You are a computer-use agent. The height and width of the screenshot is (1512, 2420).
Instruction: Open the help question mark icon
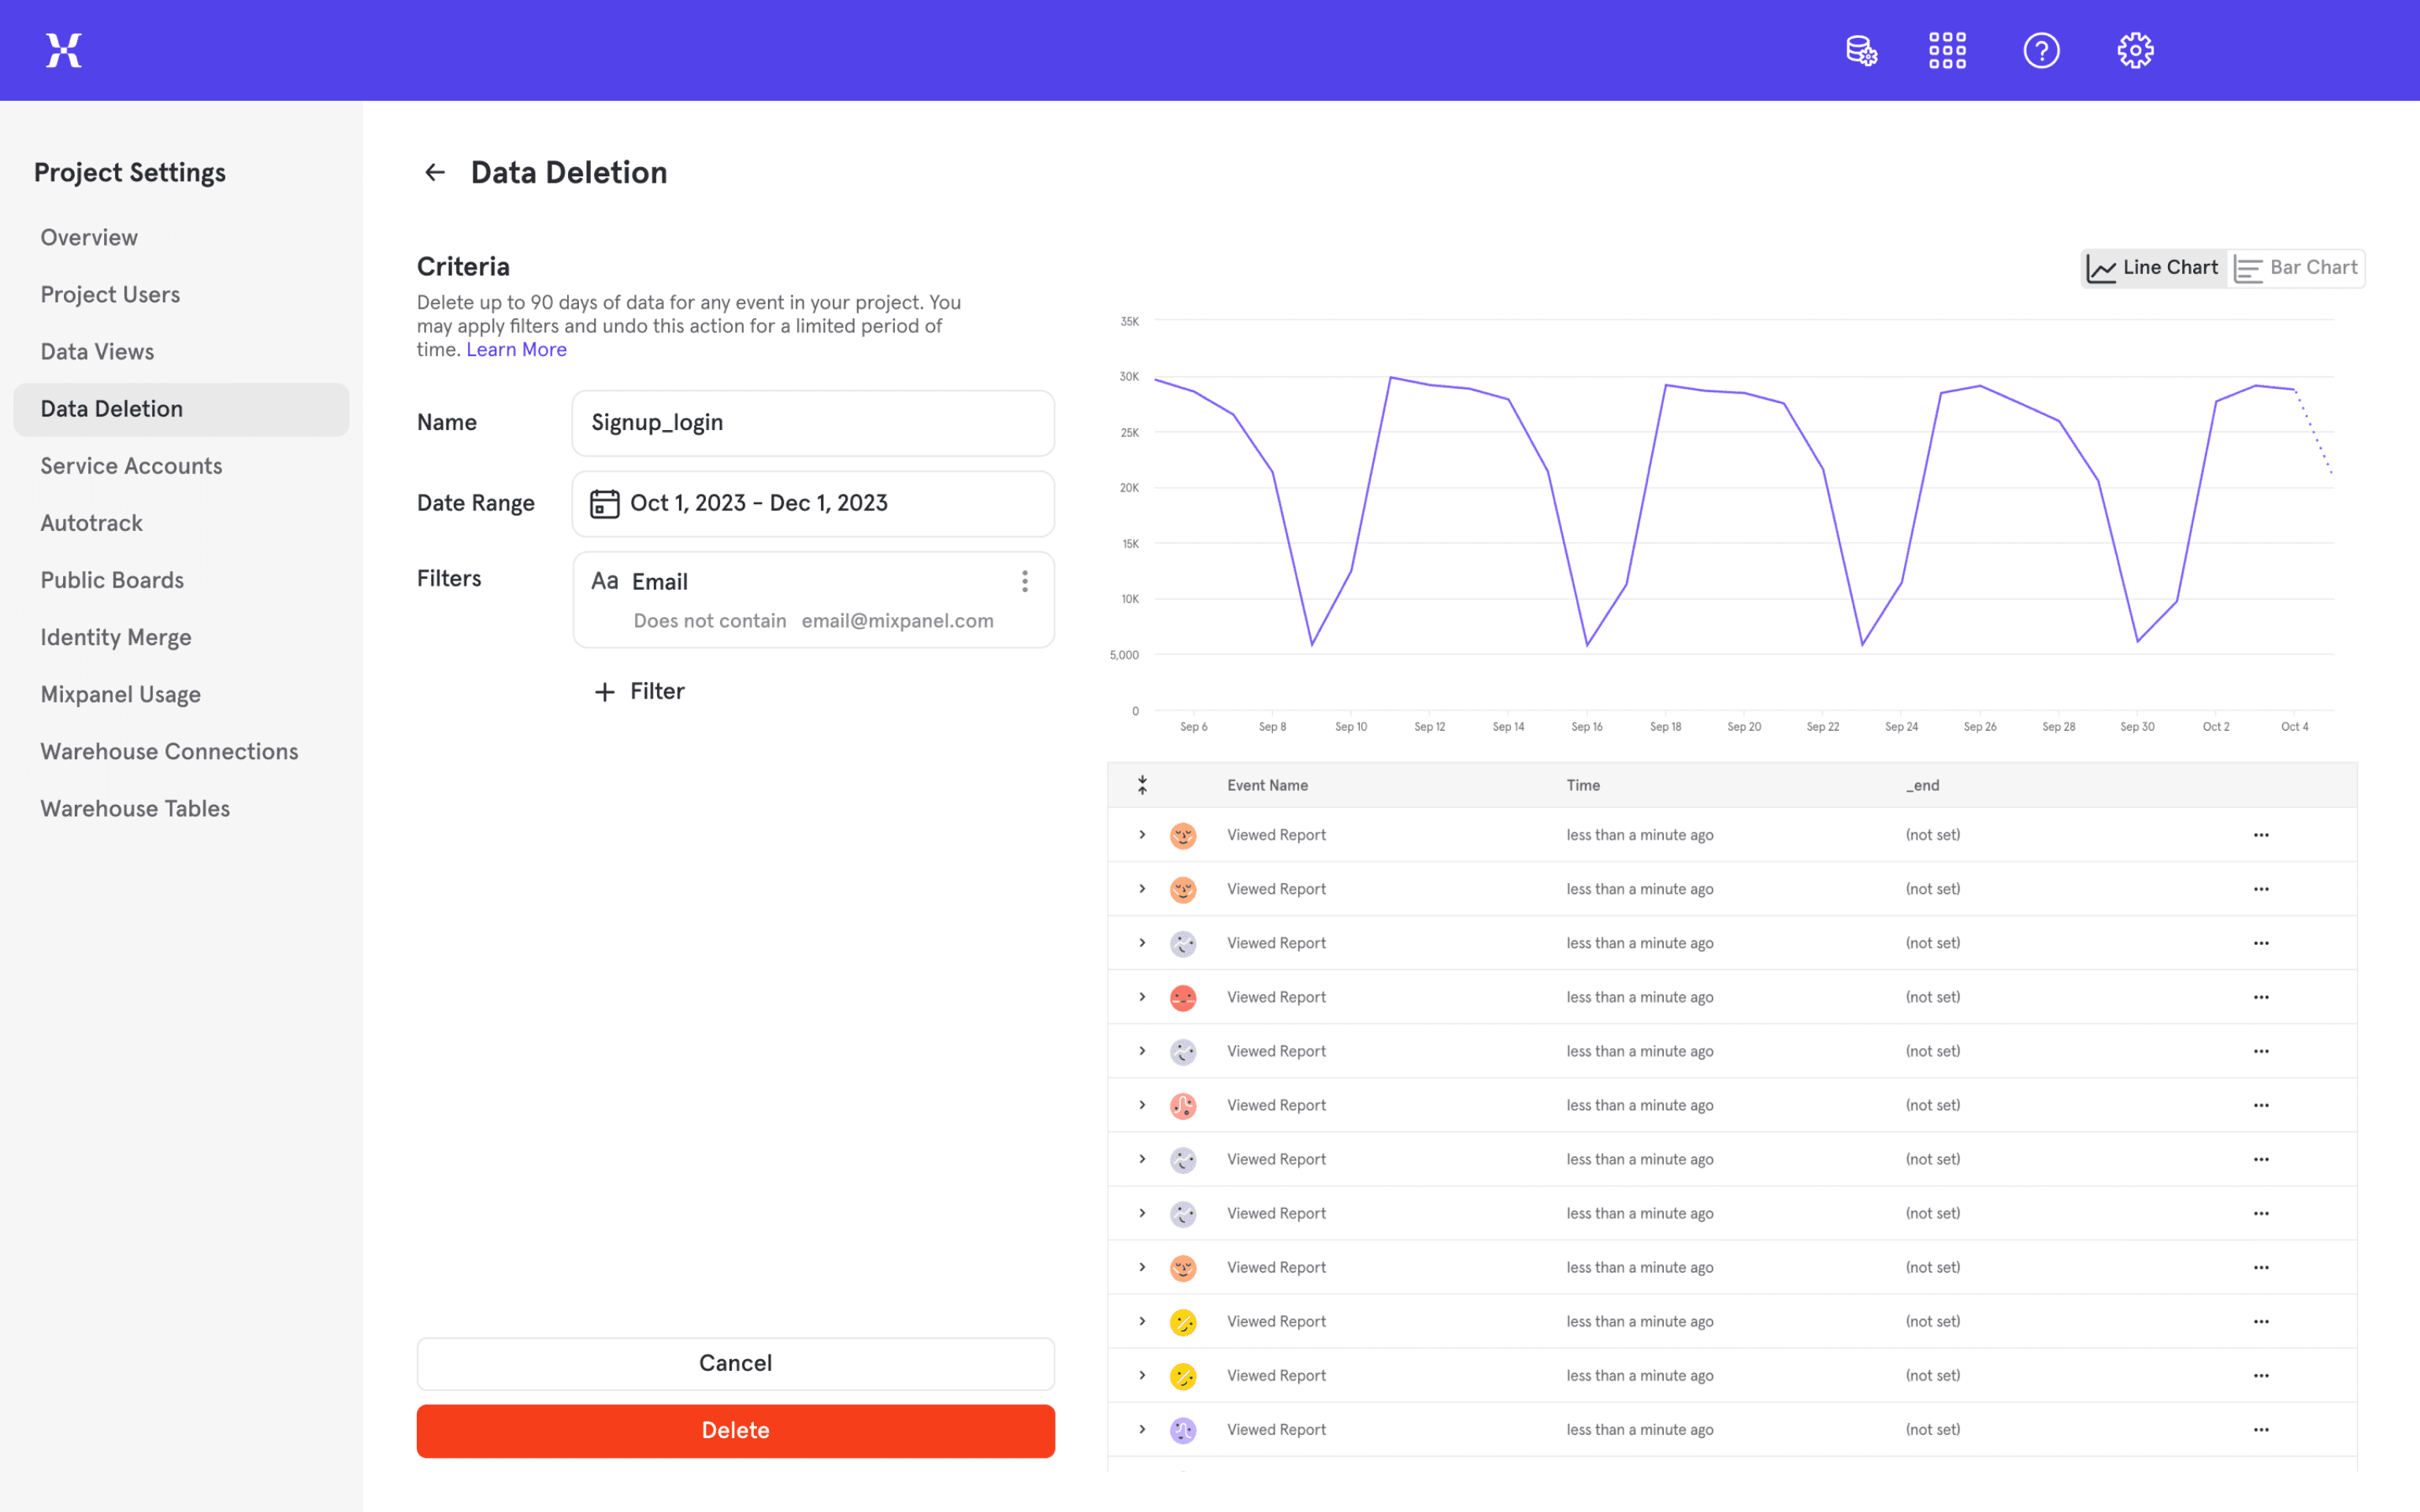pyautogui.click(x=2041, y=50)
